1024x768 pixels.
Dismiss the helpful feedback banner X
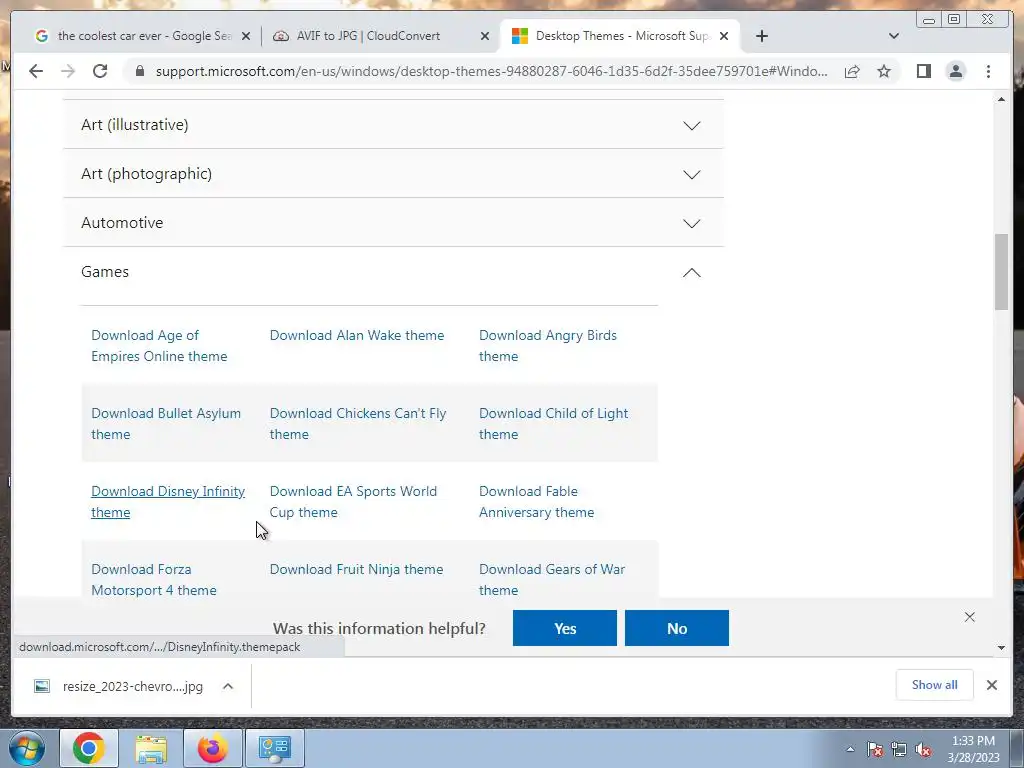970,617
